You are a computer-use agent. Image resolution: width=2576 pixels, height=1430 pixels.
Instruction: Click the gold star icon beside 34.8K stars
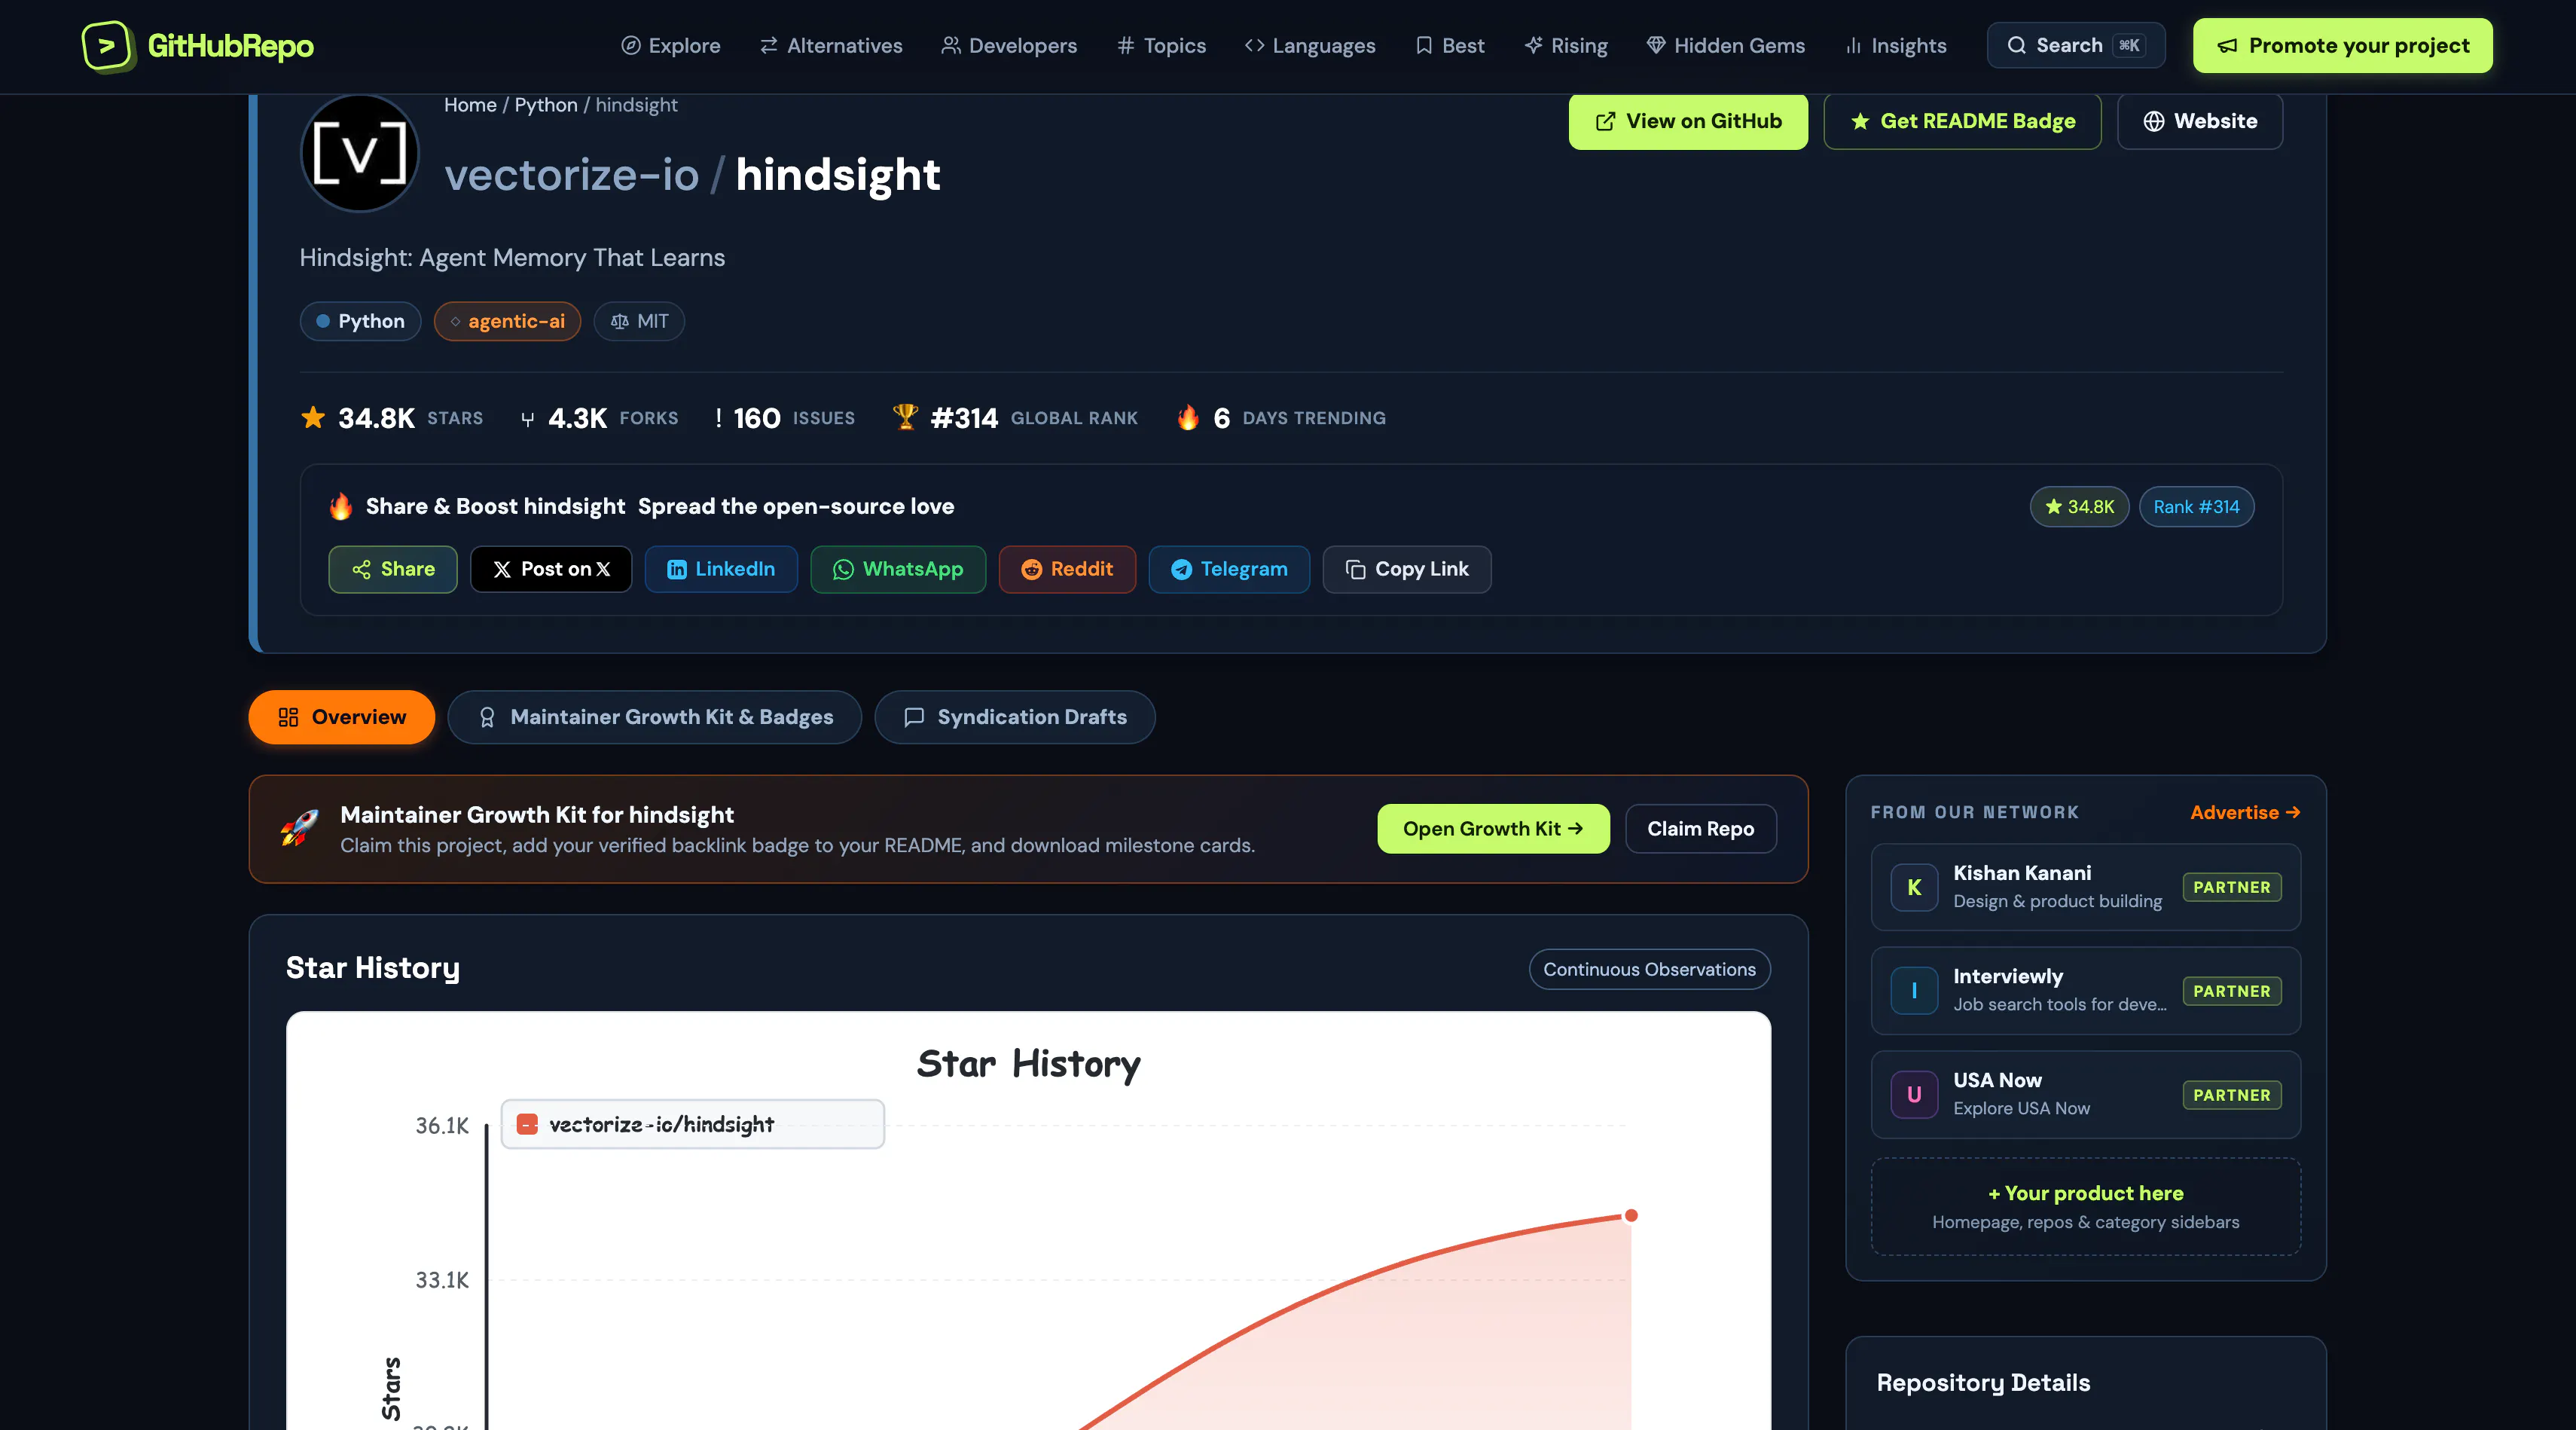(x=313, y=417)
